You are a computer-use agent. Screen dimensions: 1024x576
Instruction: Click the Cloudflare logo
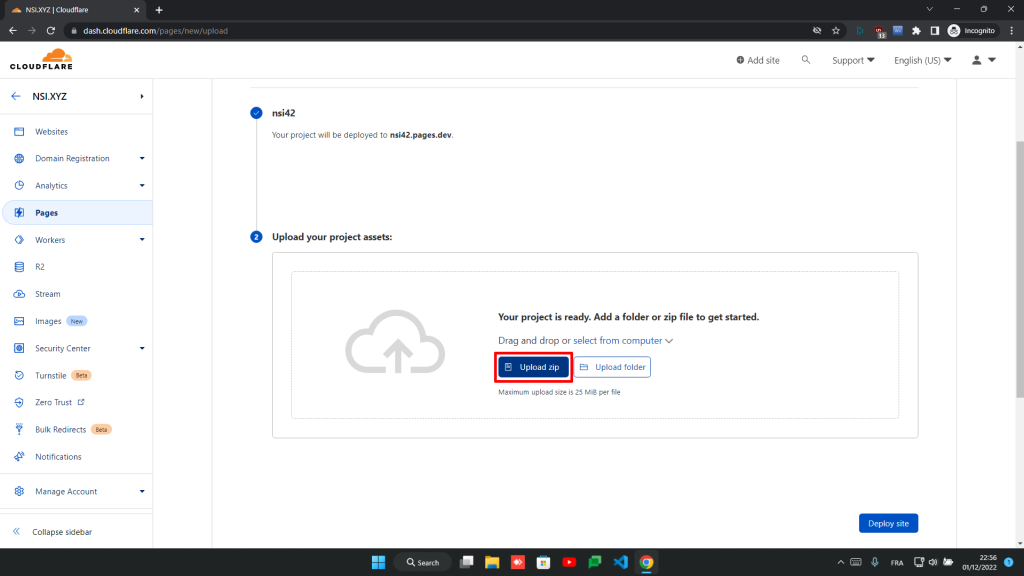pos(41,59)
